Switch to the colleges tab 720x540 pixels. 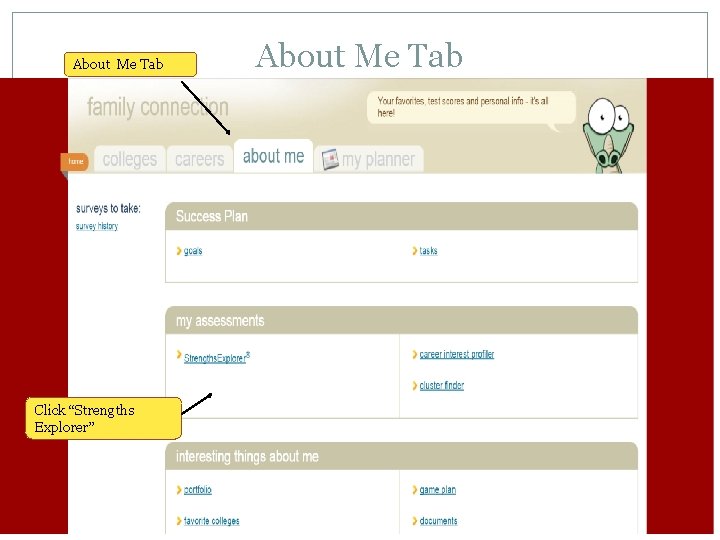click(x=129, y=159)
